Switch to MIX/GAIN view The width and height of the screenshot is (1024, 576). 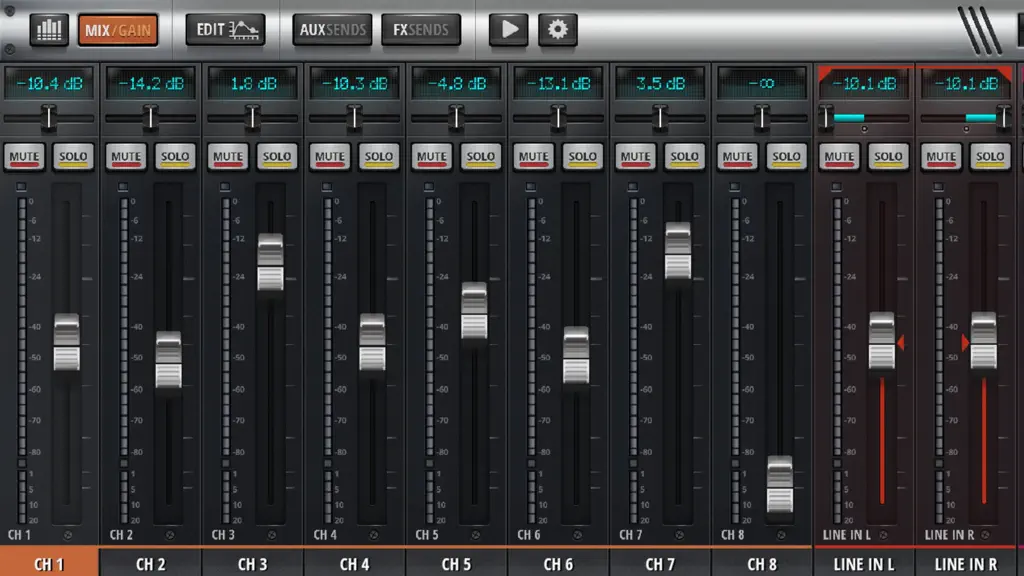click(x=118, y=30)
